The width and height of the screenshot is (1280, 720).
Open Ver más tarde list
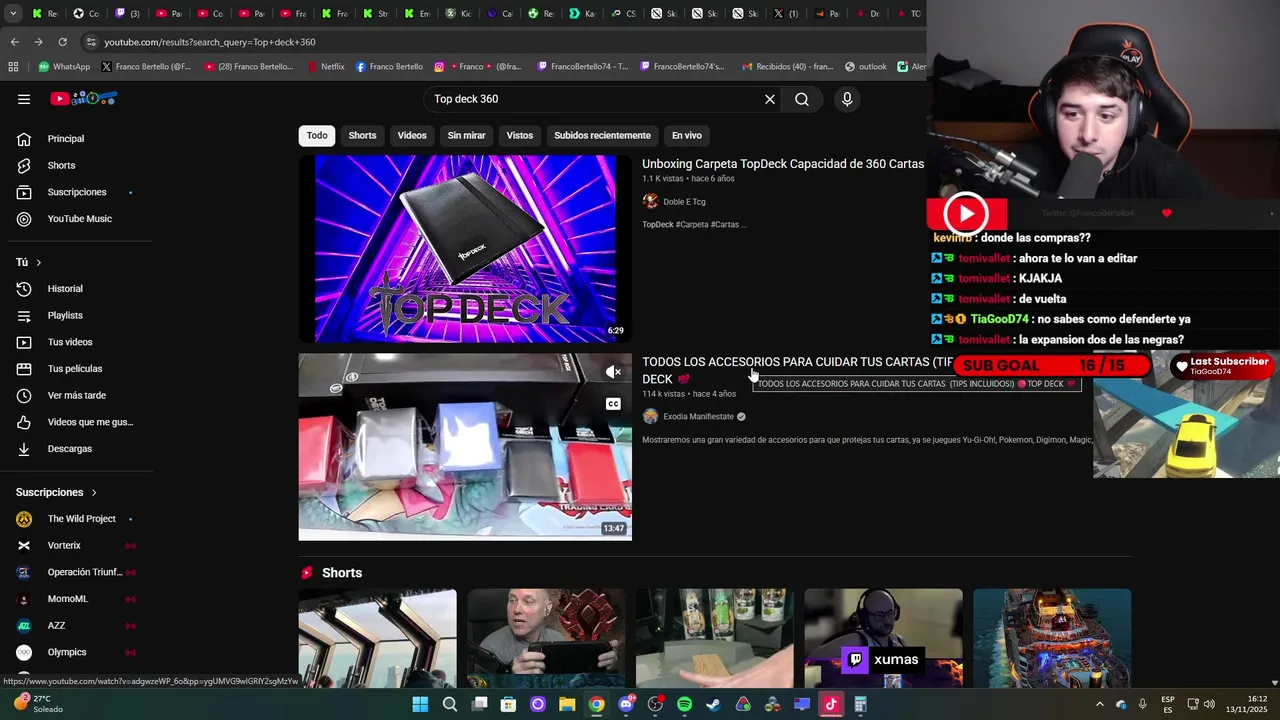[76, 395]
